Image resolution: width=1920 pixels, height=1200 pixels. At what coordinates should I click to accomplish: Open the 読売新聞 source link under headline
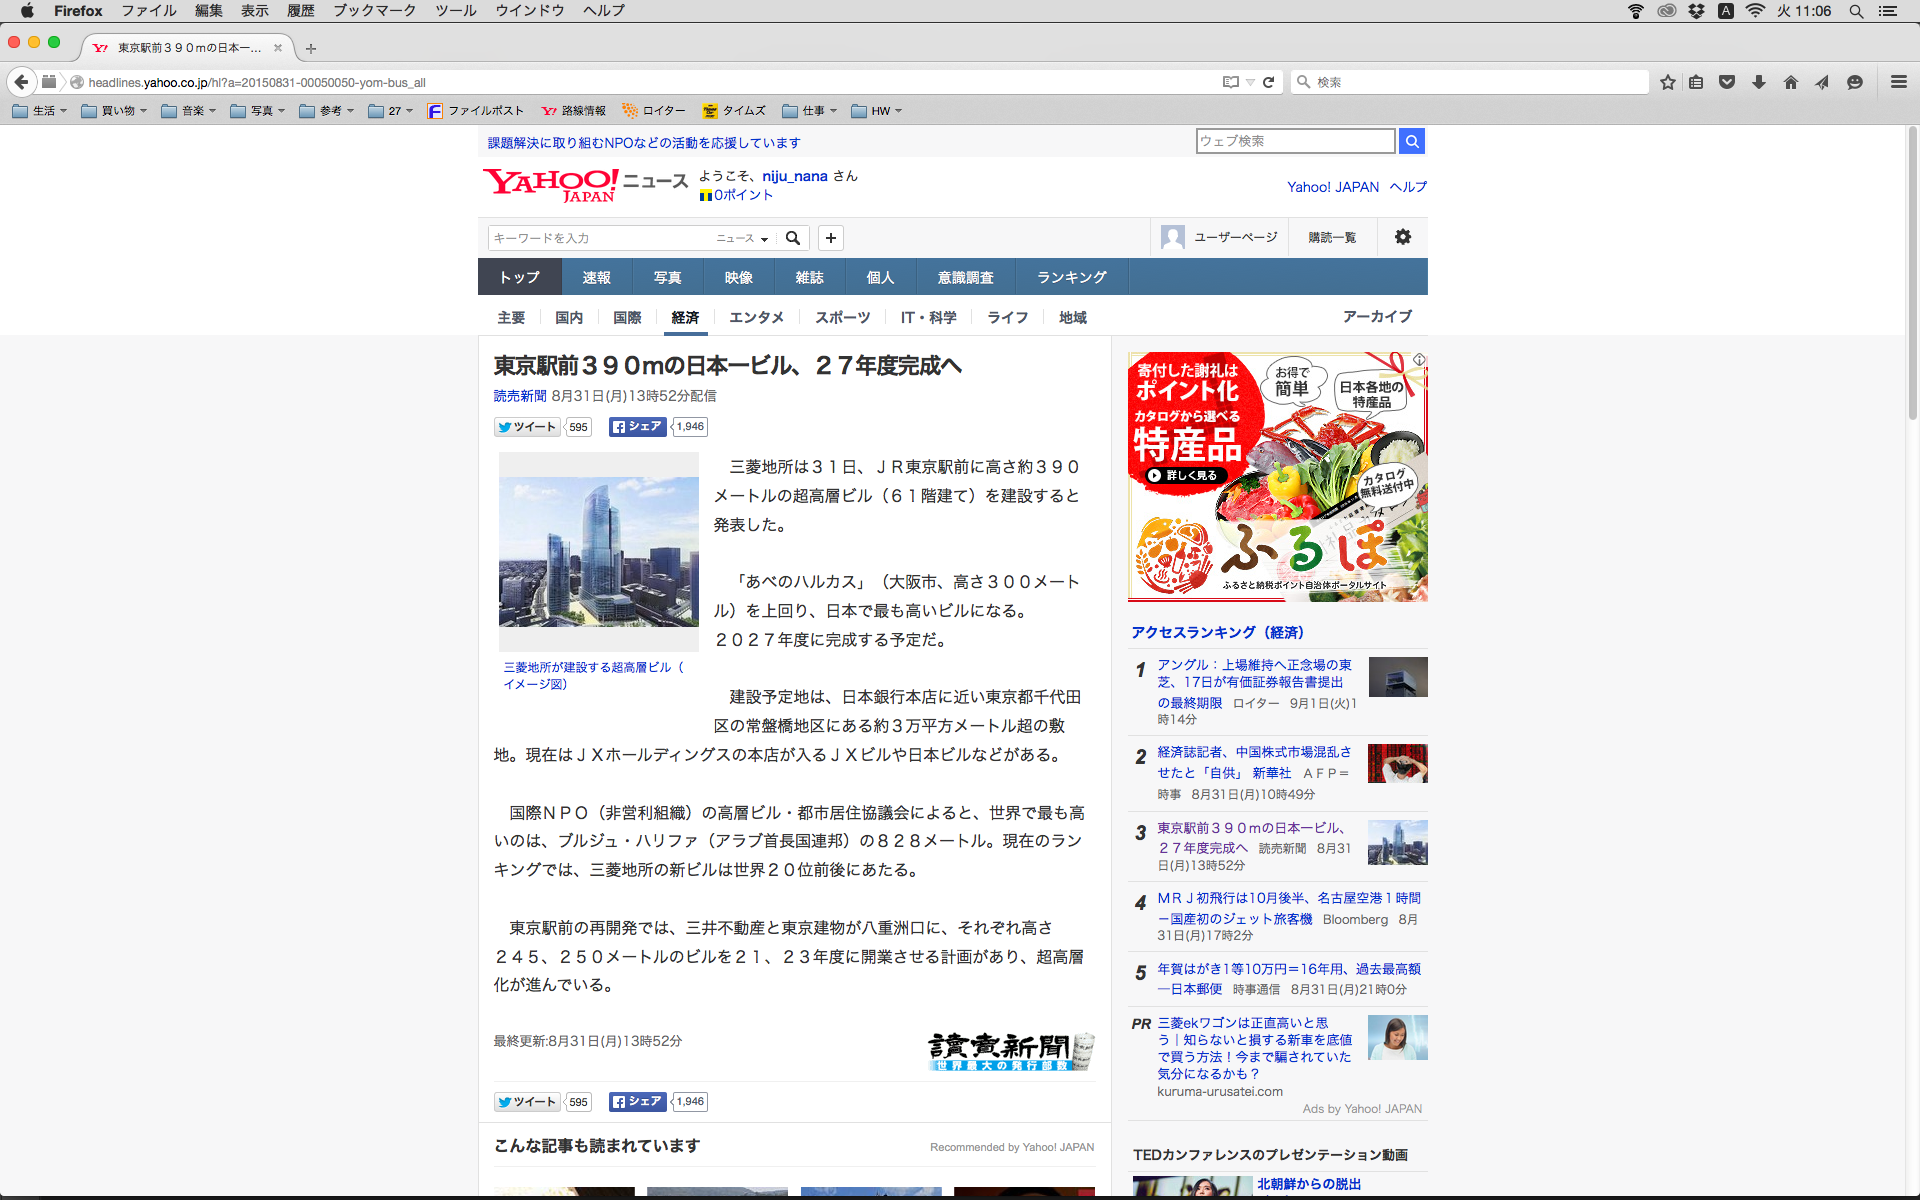click(519, 396)
